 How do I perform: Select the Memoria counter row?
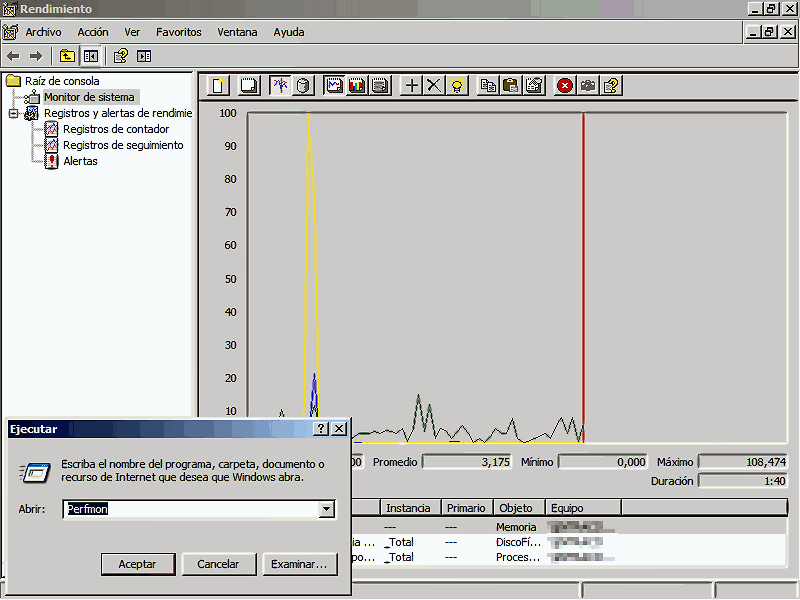coord(569,527)
